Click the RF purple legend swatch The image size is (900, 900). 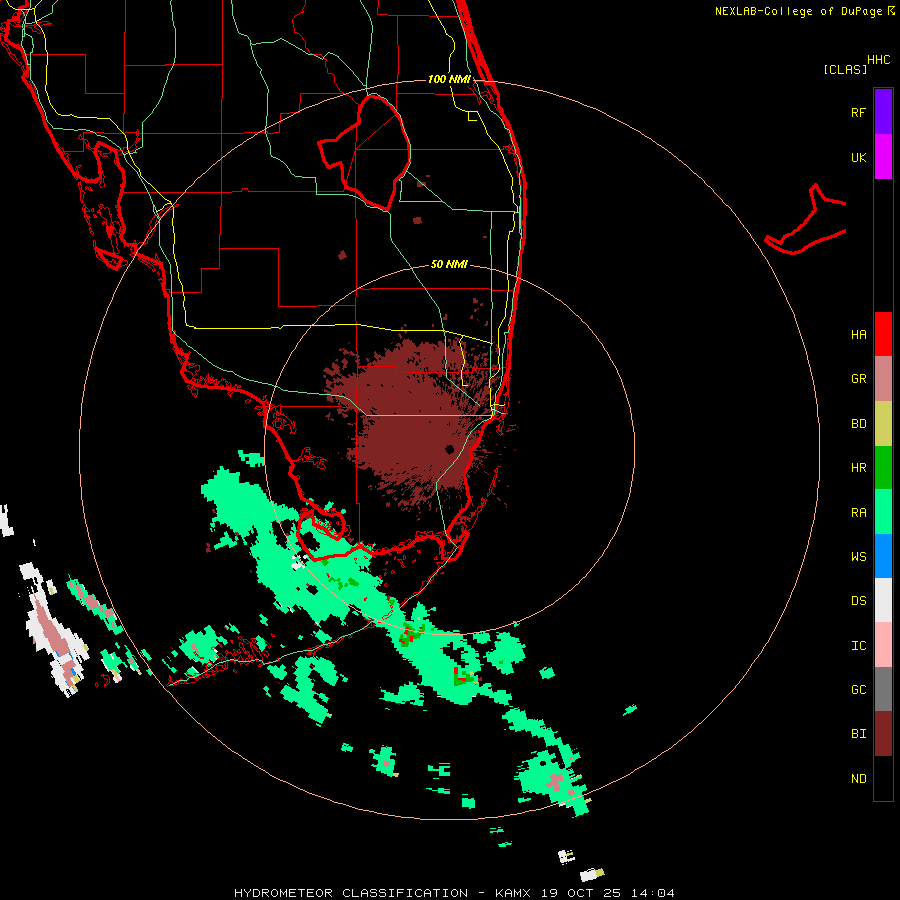[x=883, y=112]
